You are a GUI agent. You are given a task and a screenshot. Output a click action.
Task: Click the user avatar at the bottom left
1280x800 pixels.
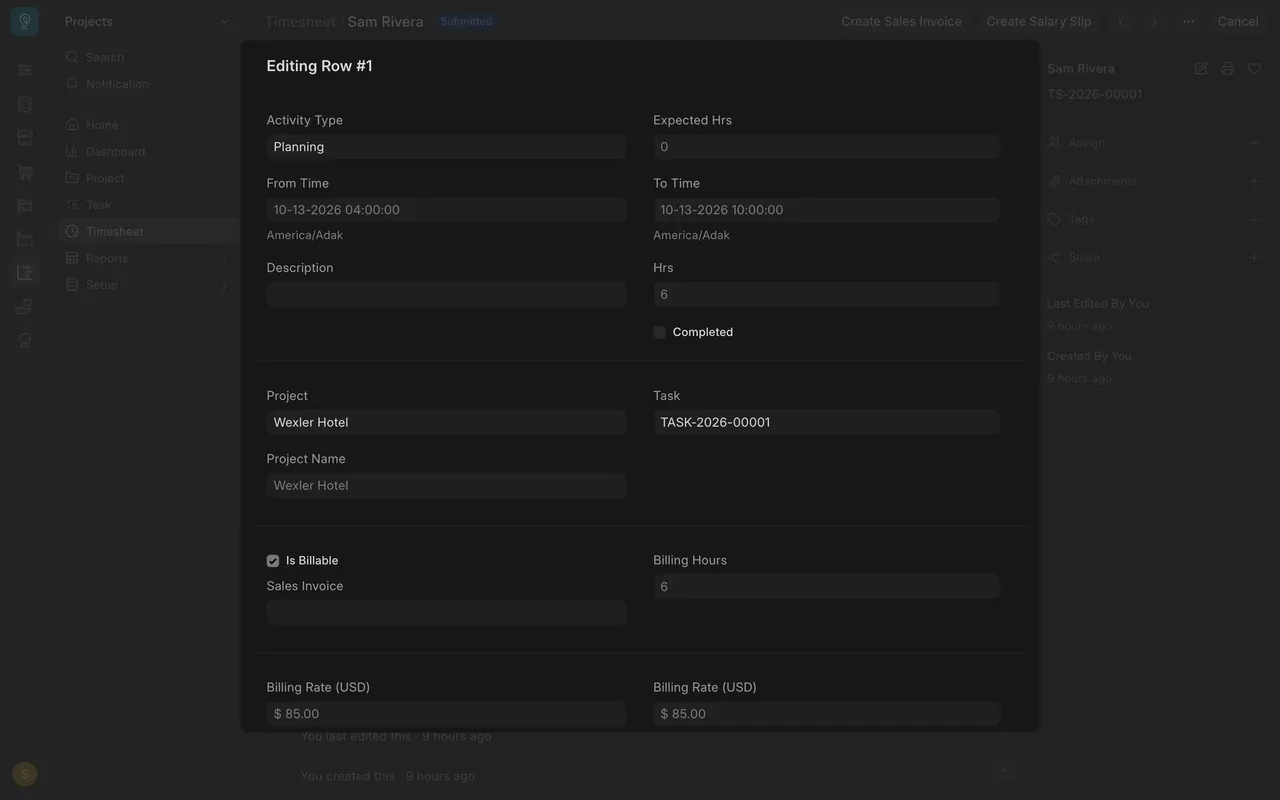pos(24,773)
